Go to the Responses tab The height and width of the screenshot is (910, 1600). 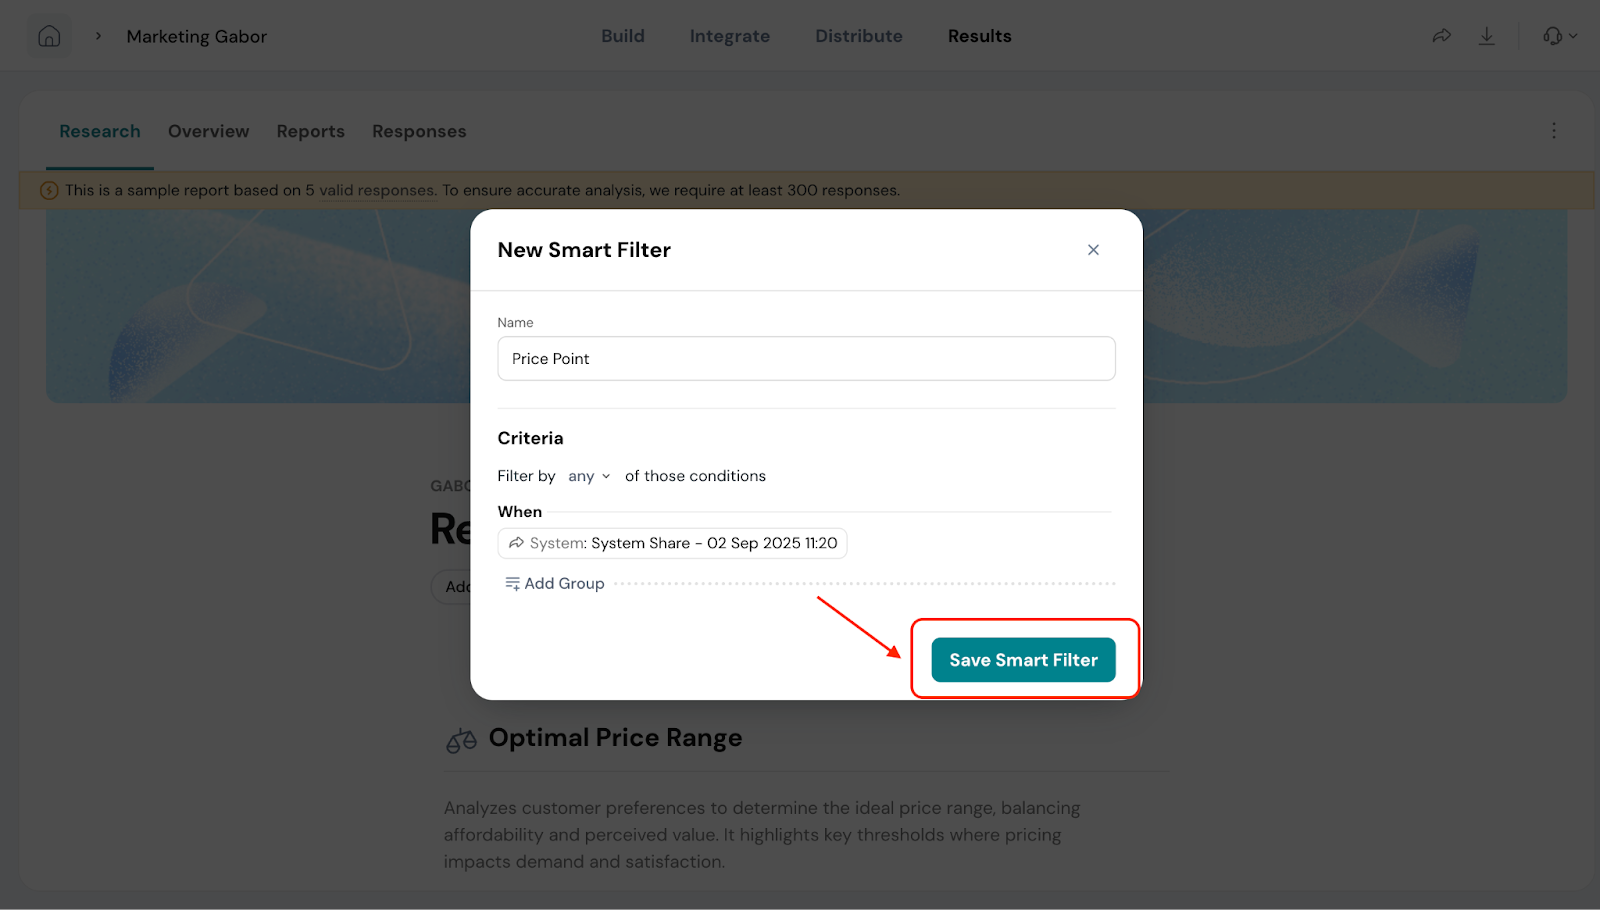tap(419, 131)
